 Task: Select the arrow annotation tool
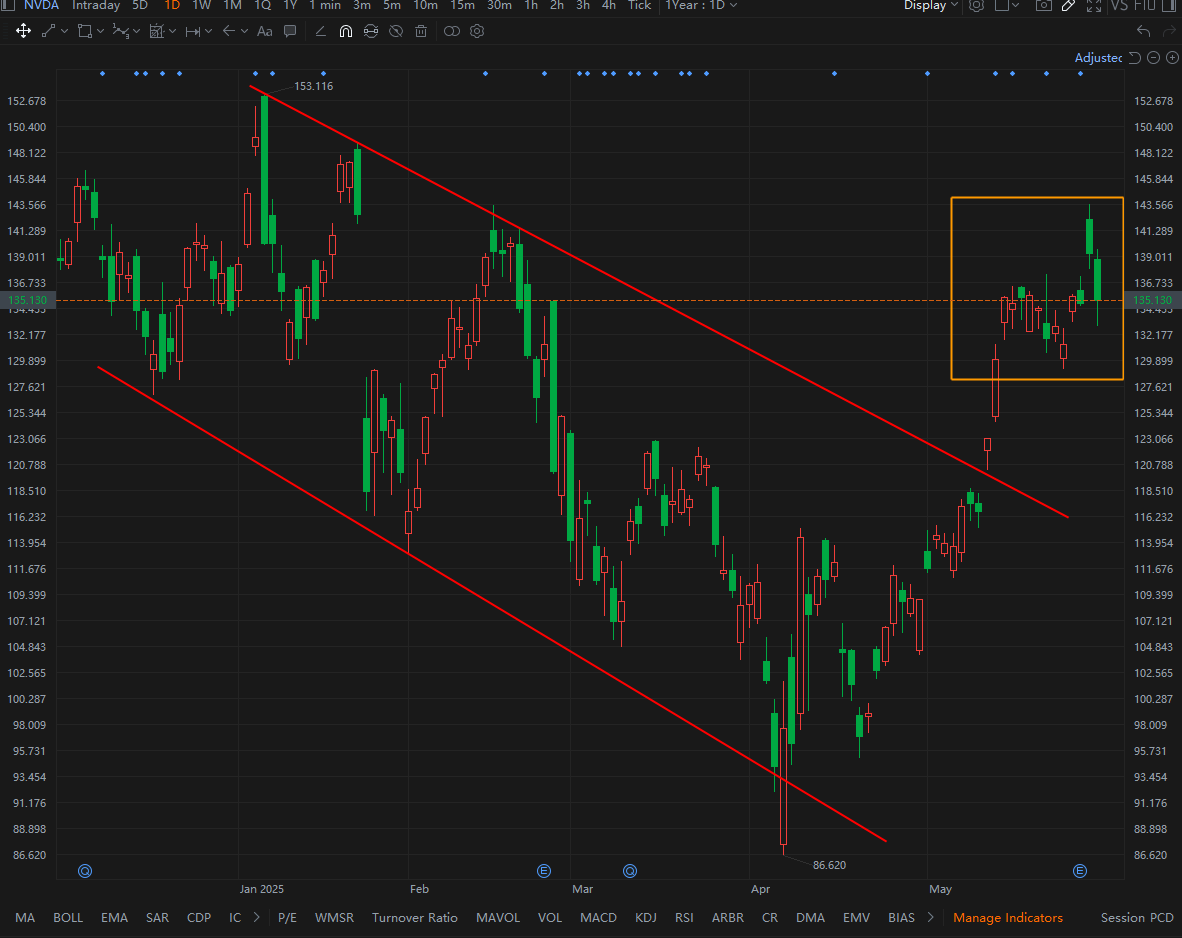228,31
